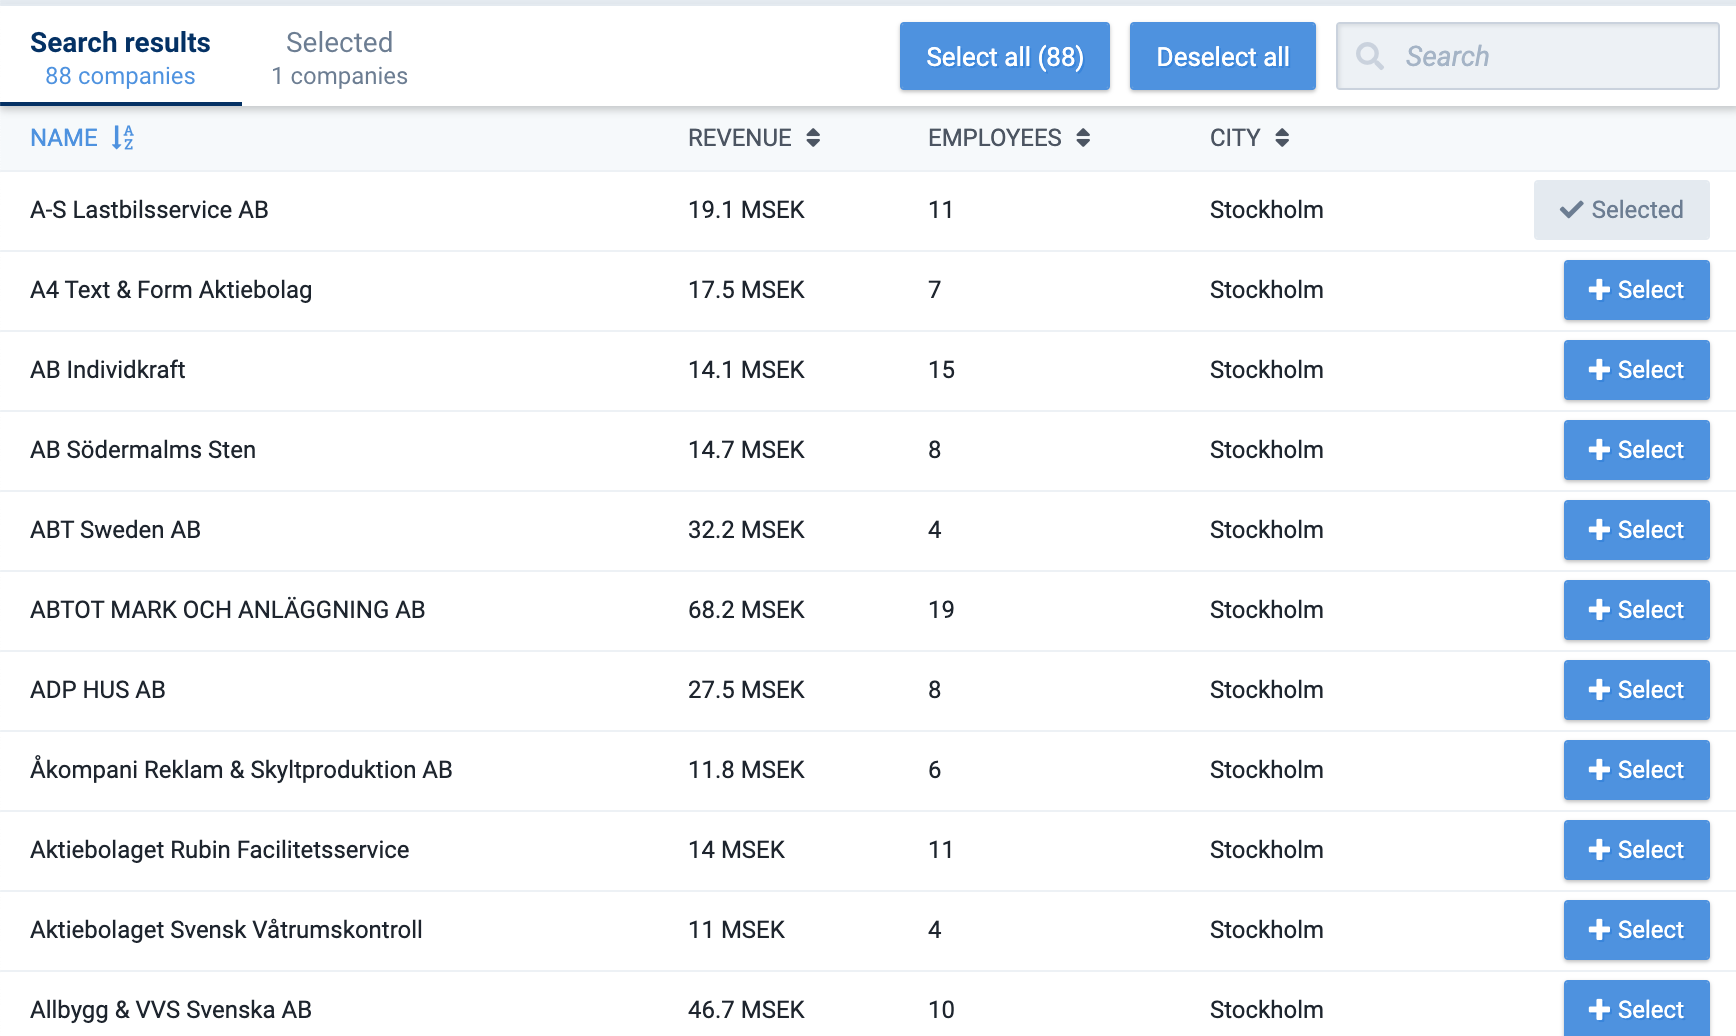Click revenue value 32.2 MSEK
Viewport: 1736px width, 1036px height.
tap(746, 530)
